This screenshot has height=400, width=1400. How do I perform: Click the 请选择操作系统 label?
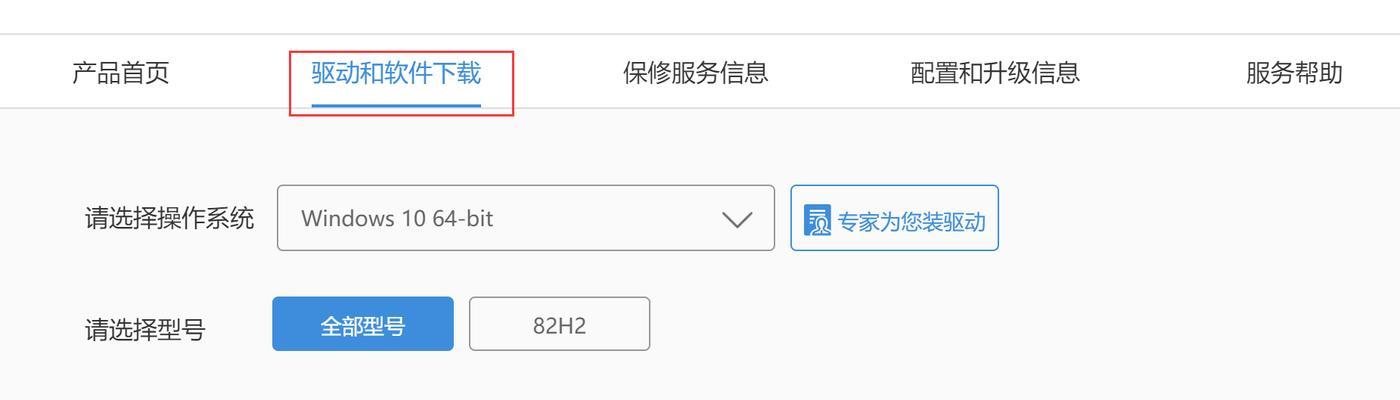170,219
